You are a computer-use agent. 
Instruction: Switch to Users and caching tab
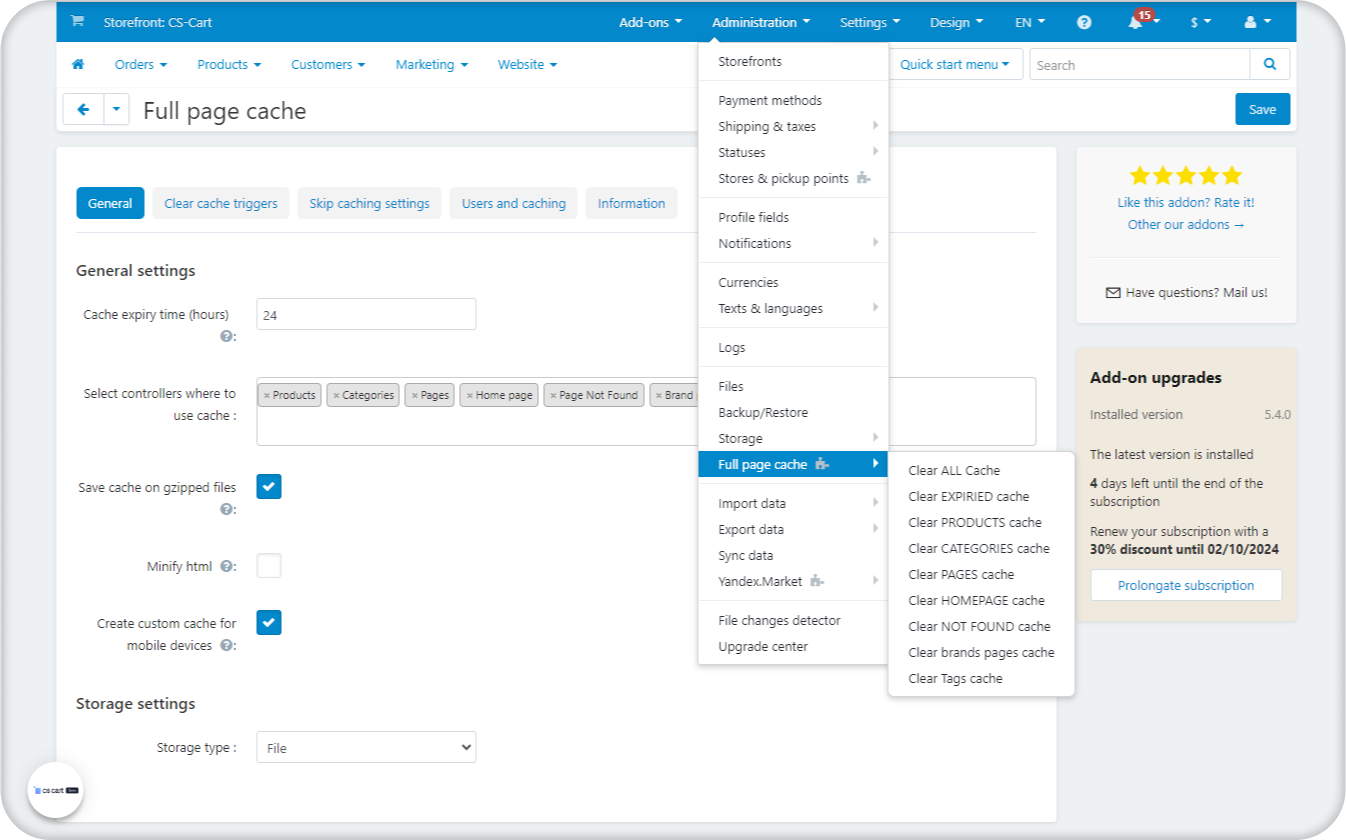513,203
